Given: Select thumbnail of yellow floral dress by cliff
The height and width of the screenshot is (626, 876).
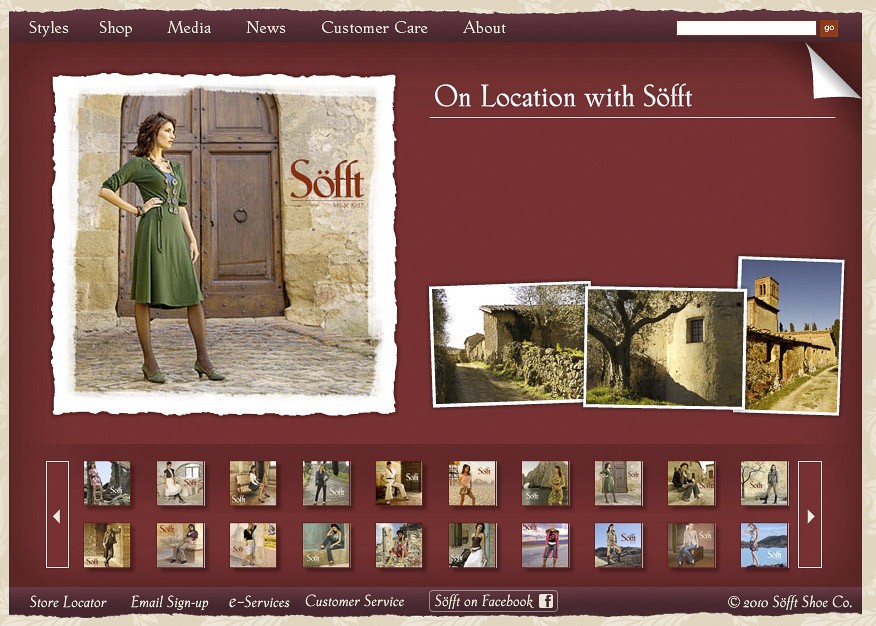Looking at the screenshot, I should [x=545, y=483].
